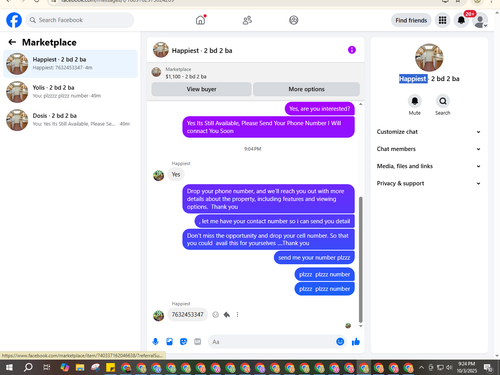The height and width of the screenshot is (375, 500).
Task: React to the 7632453347 message
Action: (x=216, y=314)
